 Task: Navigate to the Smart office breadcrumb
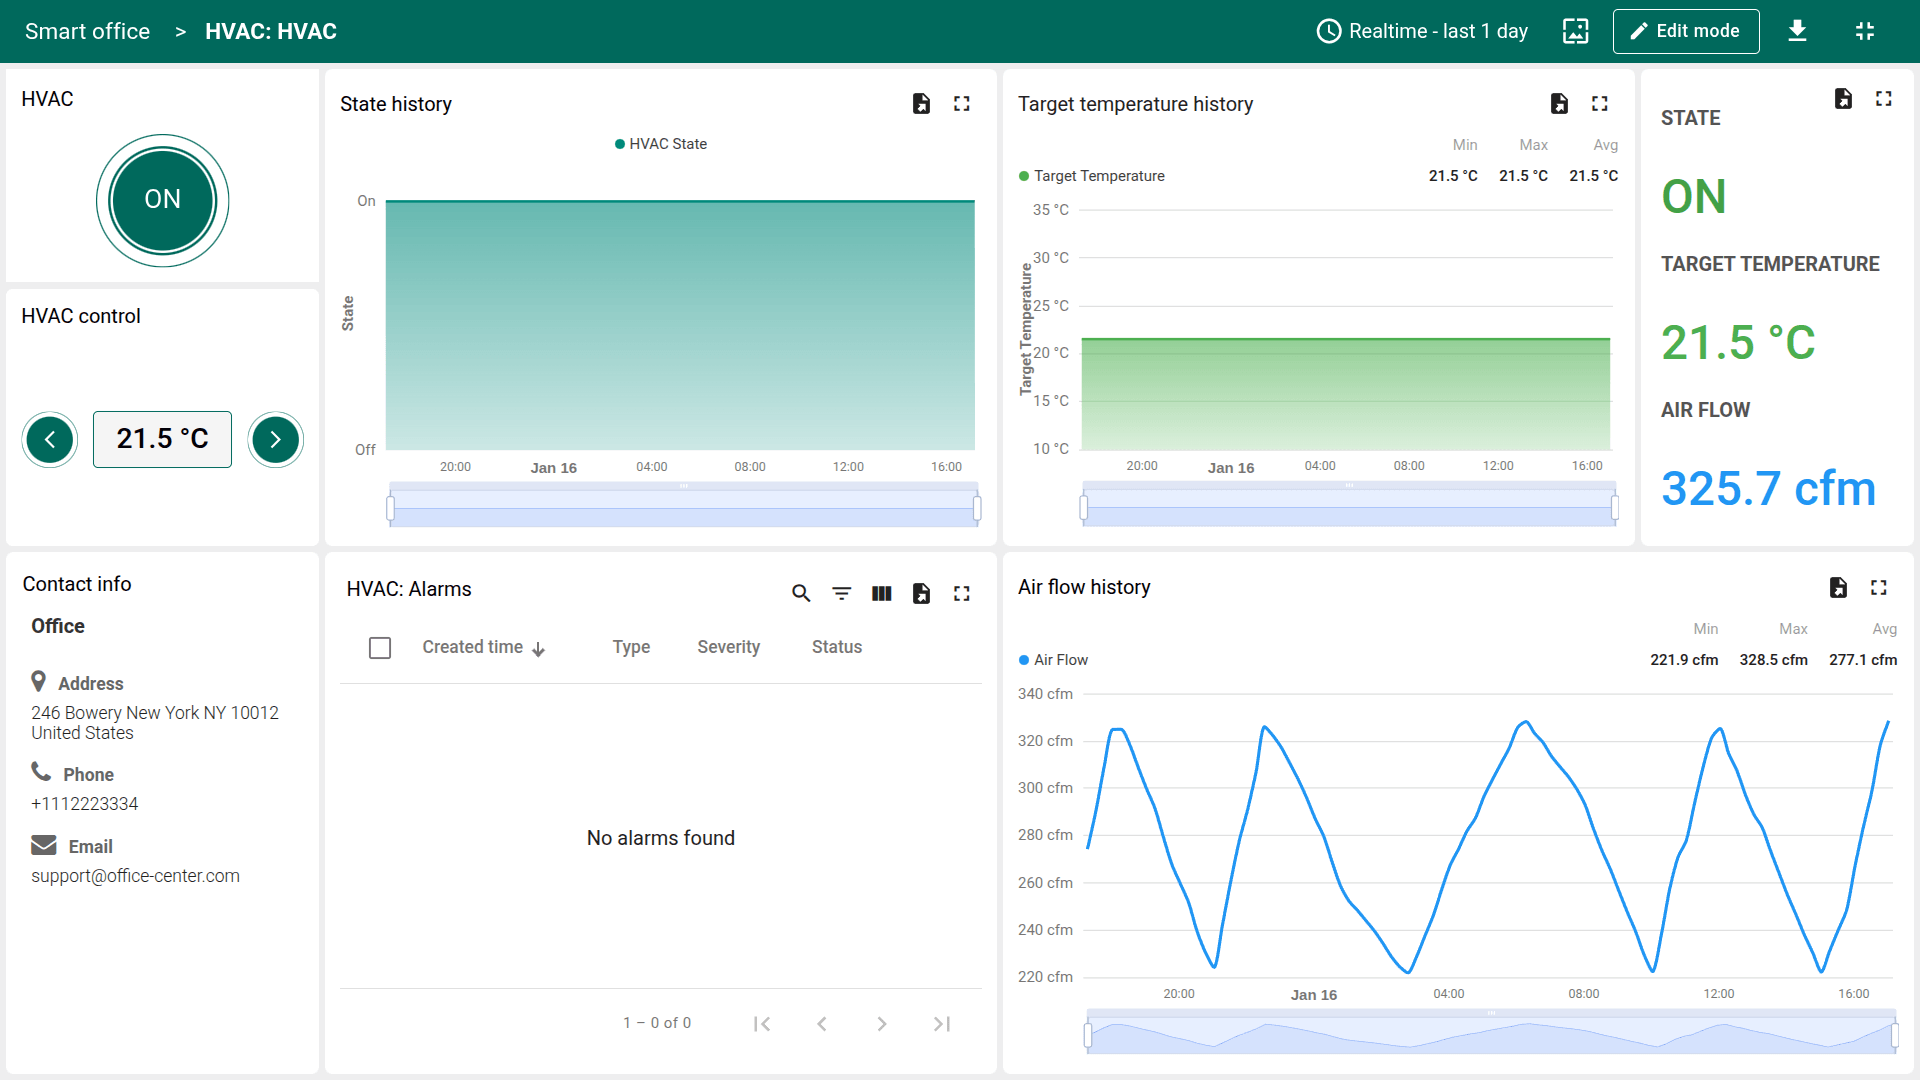pyautogui.click(x=87, y=31)
